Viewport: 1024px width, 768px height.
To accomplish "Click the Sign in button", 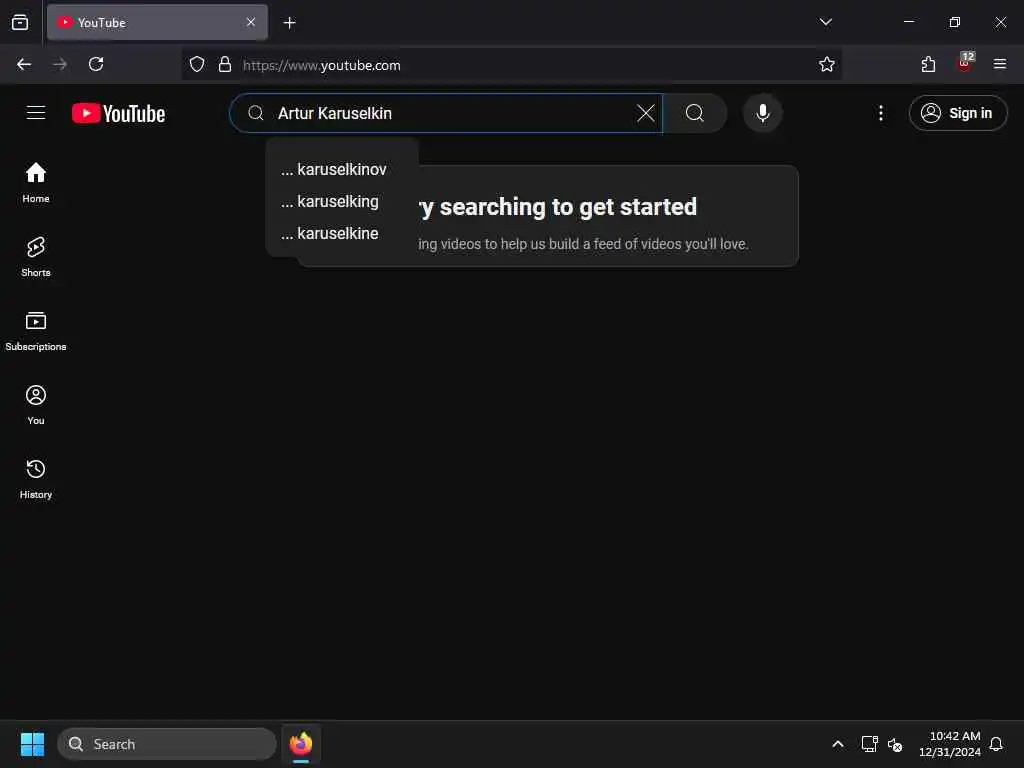I will (957, 113).
